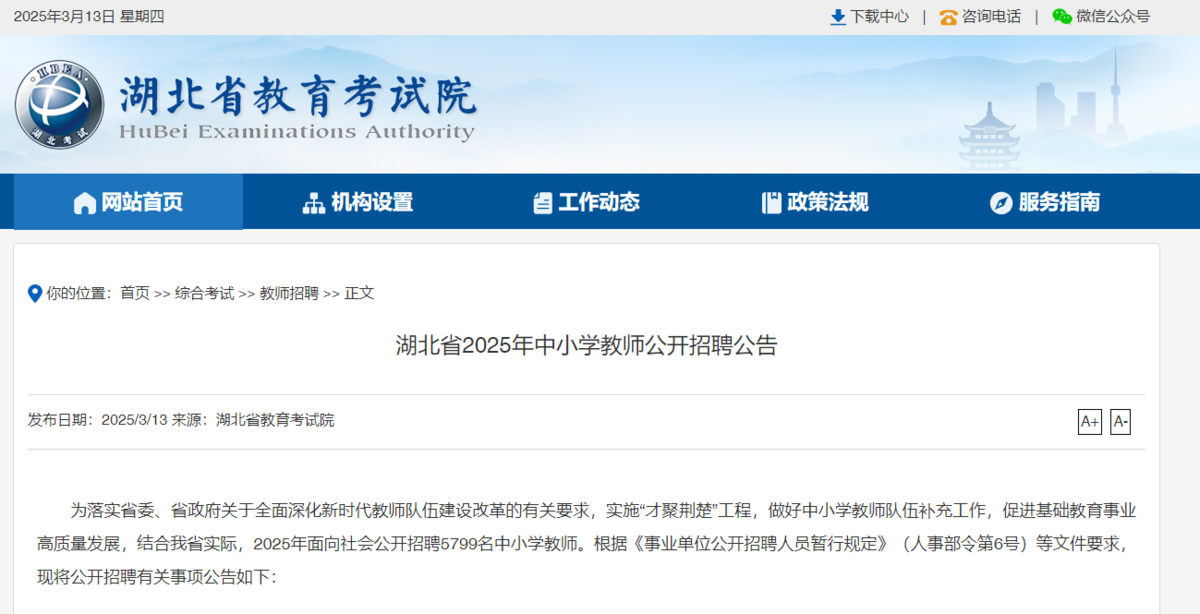Click the org-chart icon beside 机构设置
This screenshot has width=1200, height=614.
314,203
